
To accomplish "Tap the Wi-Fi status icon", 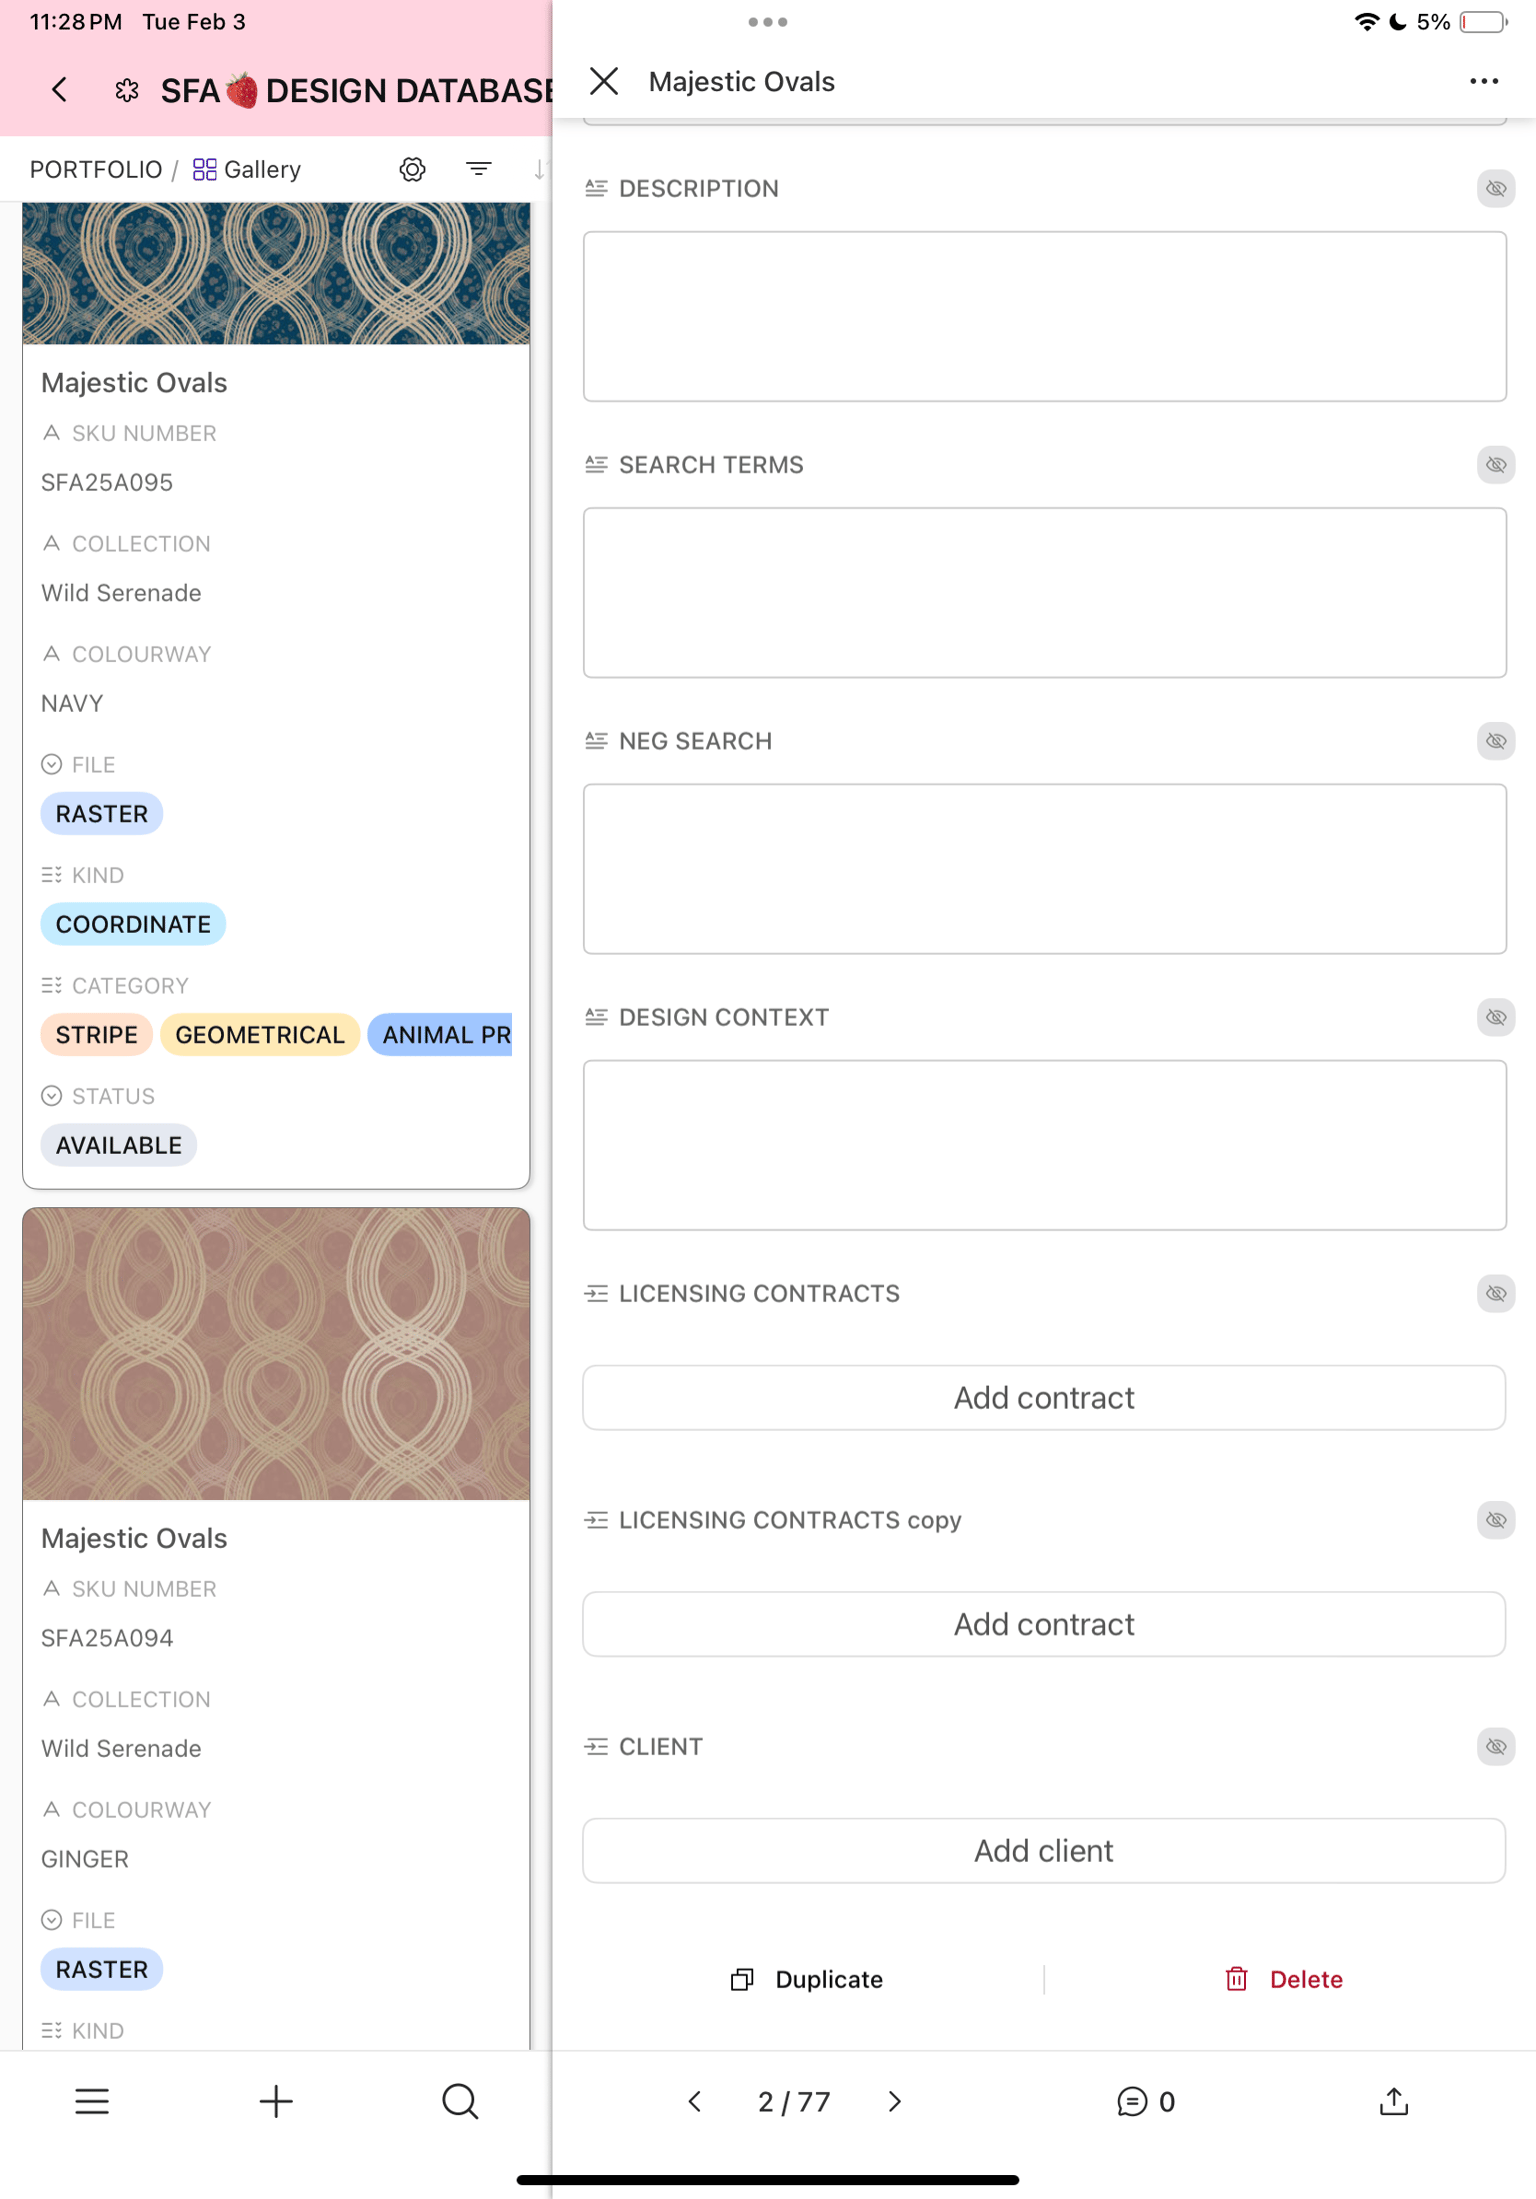I will (x=1367, y=22).
